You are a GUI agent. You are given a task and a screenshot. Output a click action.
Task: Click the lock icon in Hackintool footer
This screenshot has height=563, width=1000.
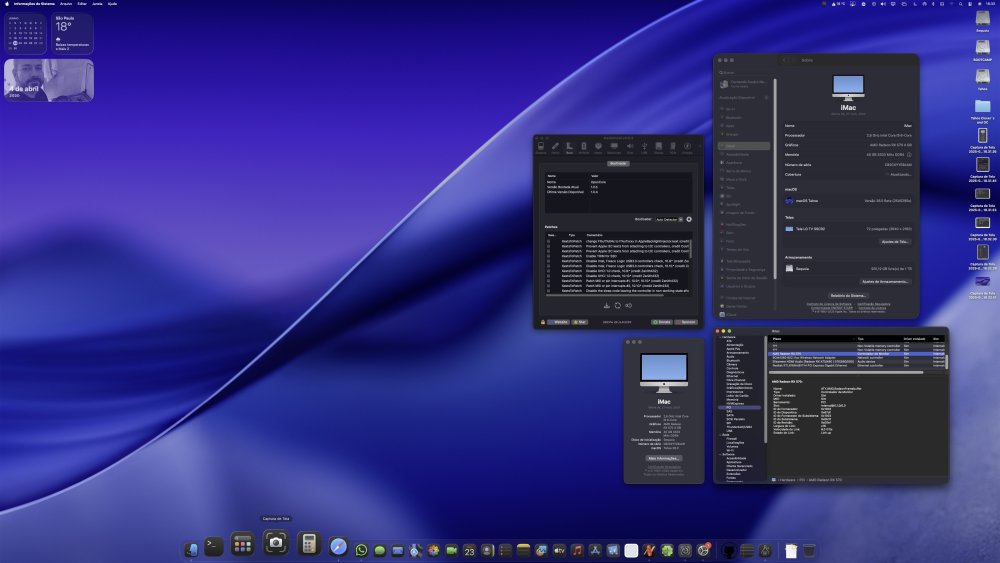[x=543, y=322]
